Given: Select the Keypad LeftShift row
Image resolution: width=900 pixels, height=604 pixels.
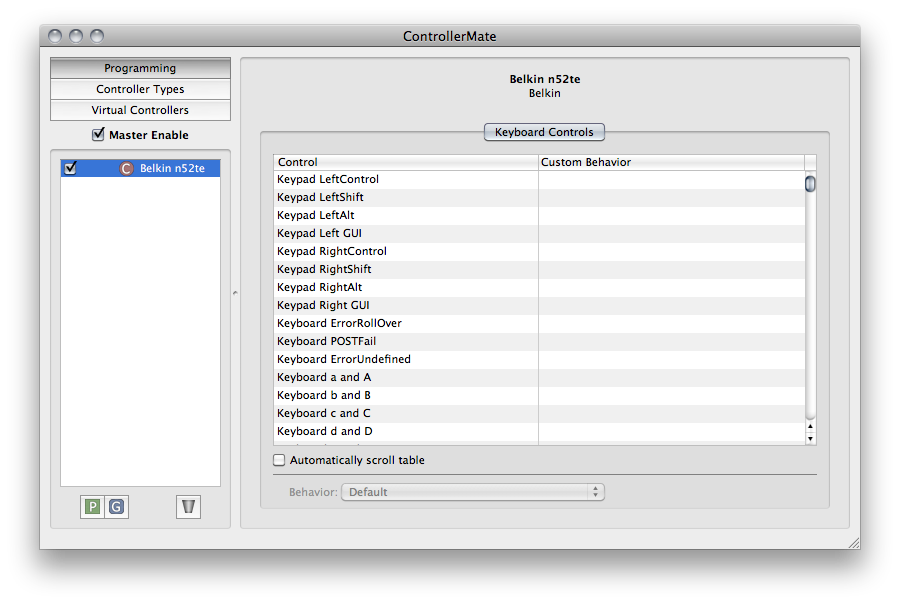Looking at the screenshot, I should [x=540, y=197].
